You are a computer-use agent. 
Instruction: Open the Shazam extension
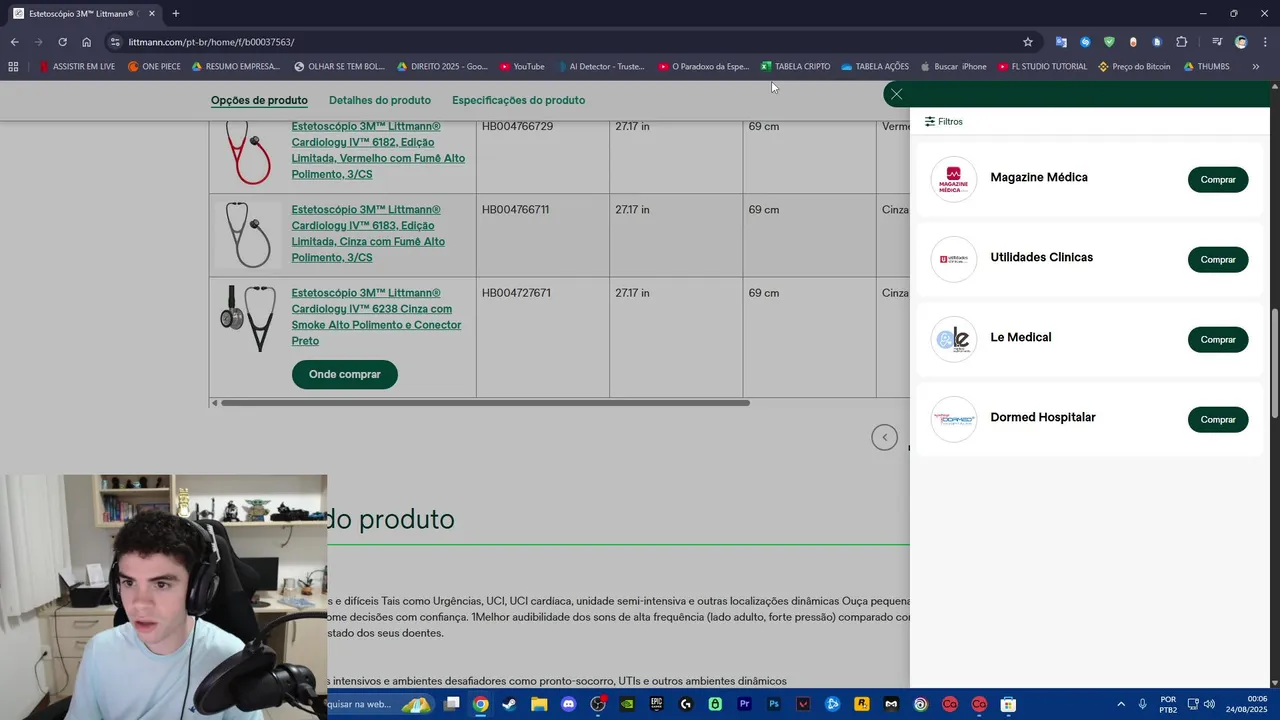tap(1085, 42)
